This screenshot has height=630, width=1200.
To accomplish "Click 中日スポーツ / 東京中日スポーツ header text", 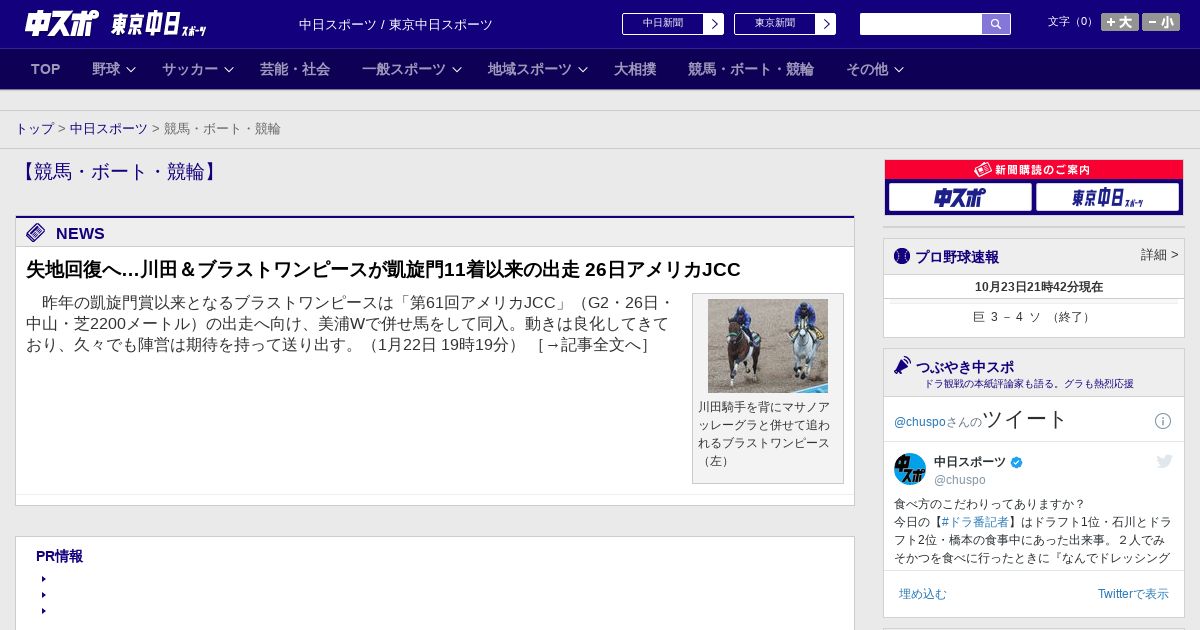I will tap(396, 25).
